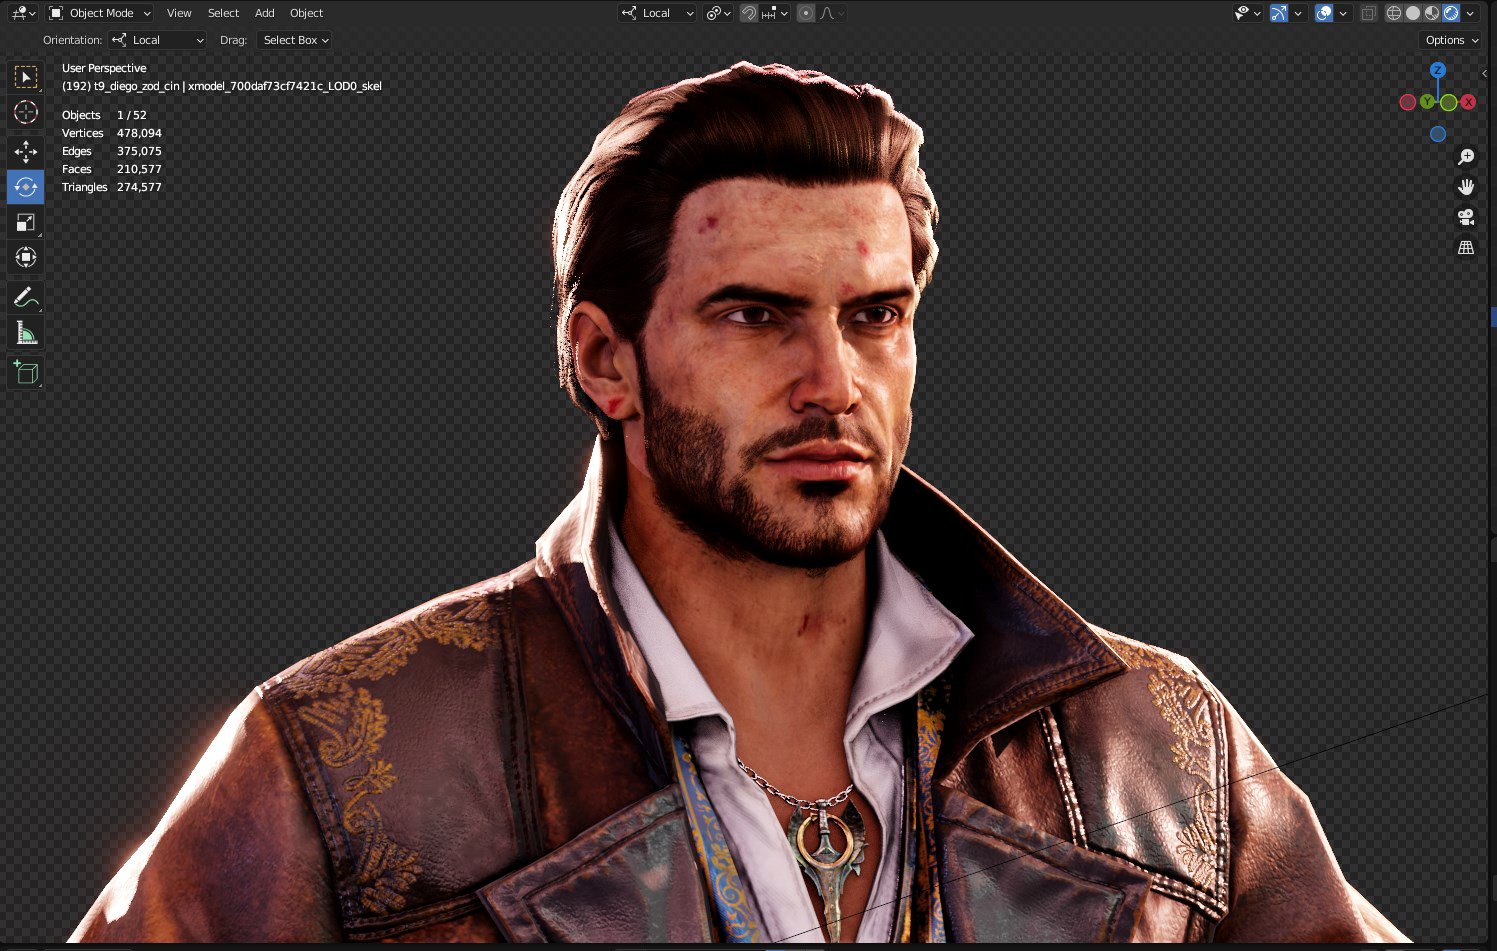Open the Options dropdown

pyautogui.click(x=1450, y=40)
